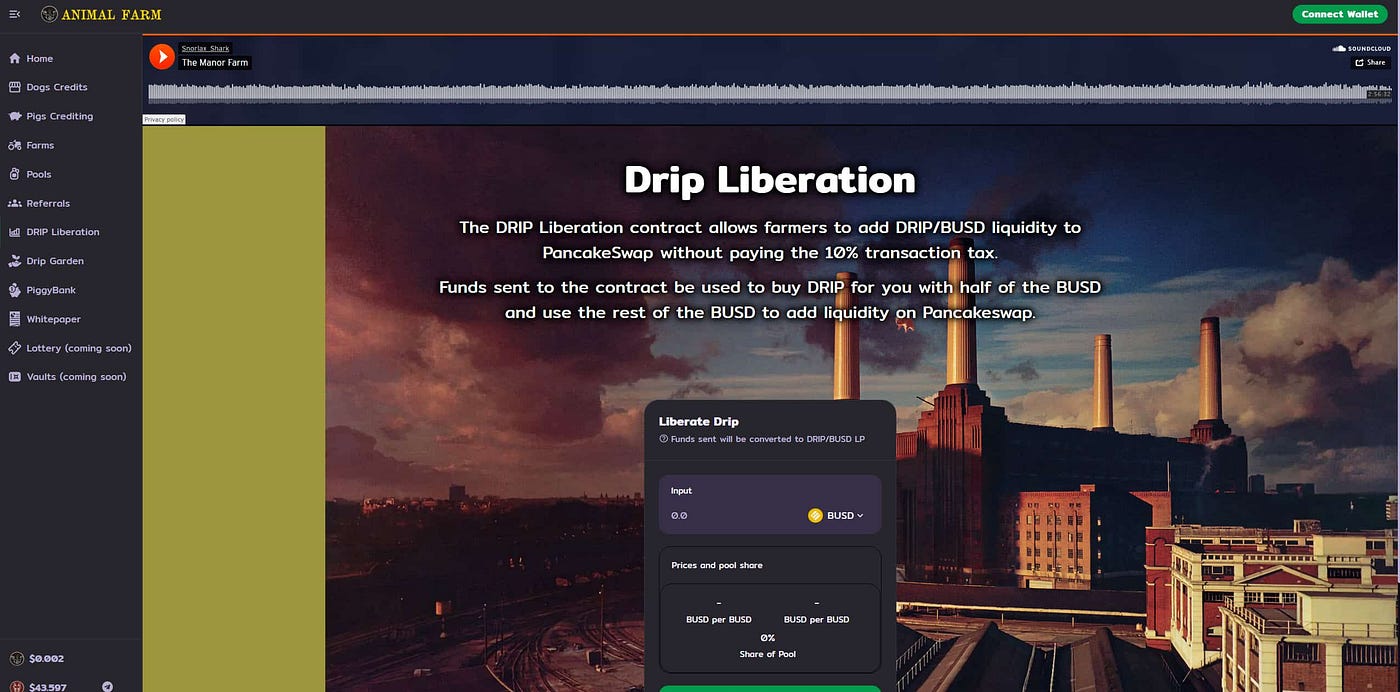Play The Manor Farm track
Screen dimensions: 1400x692
[x=162, y=56]
